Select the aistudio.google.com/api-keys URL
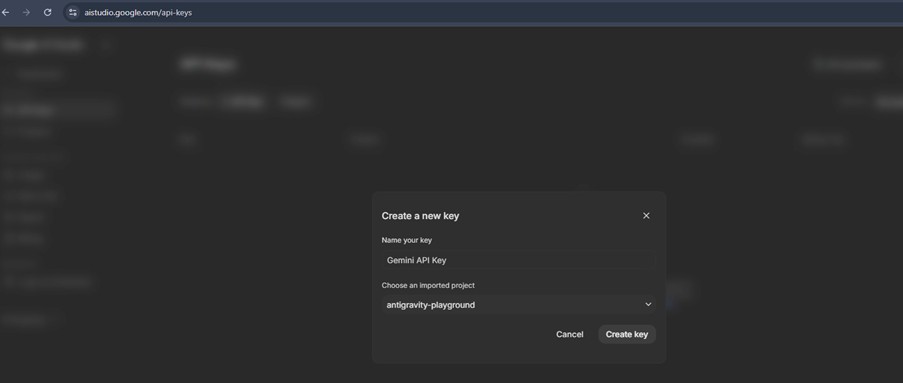903x383 pixels. (138, 12)
